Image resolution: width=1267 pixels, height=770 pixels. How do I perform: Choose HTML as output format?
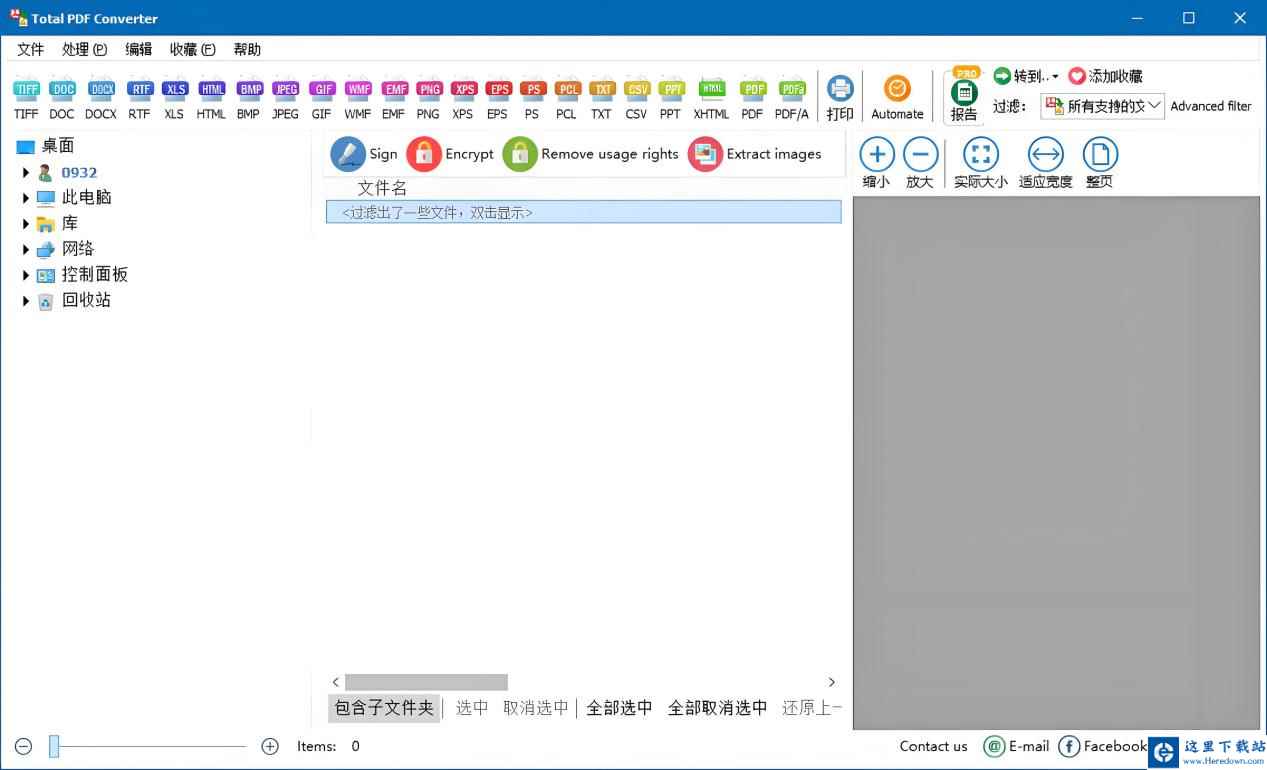211,98
